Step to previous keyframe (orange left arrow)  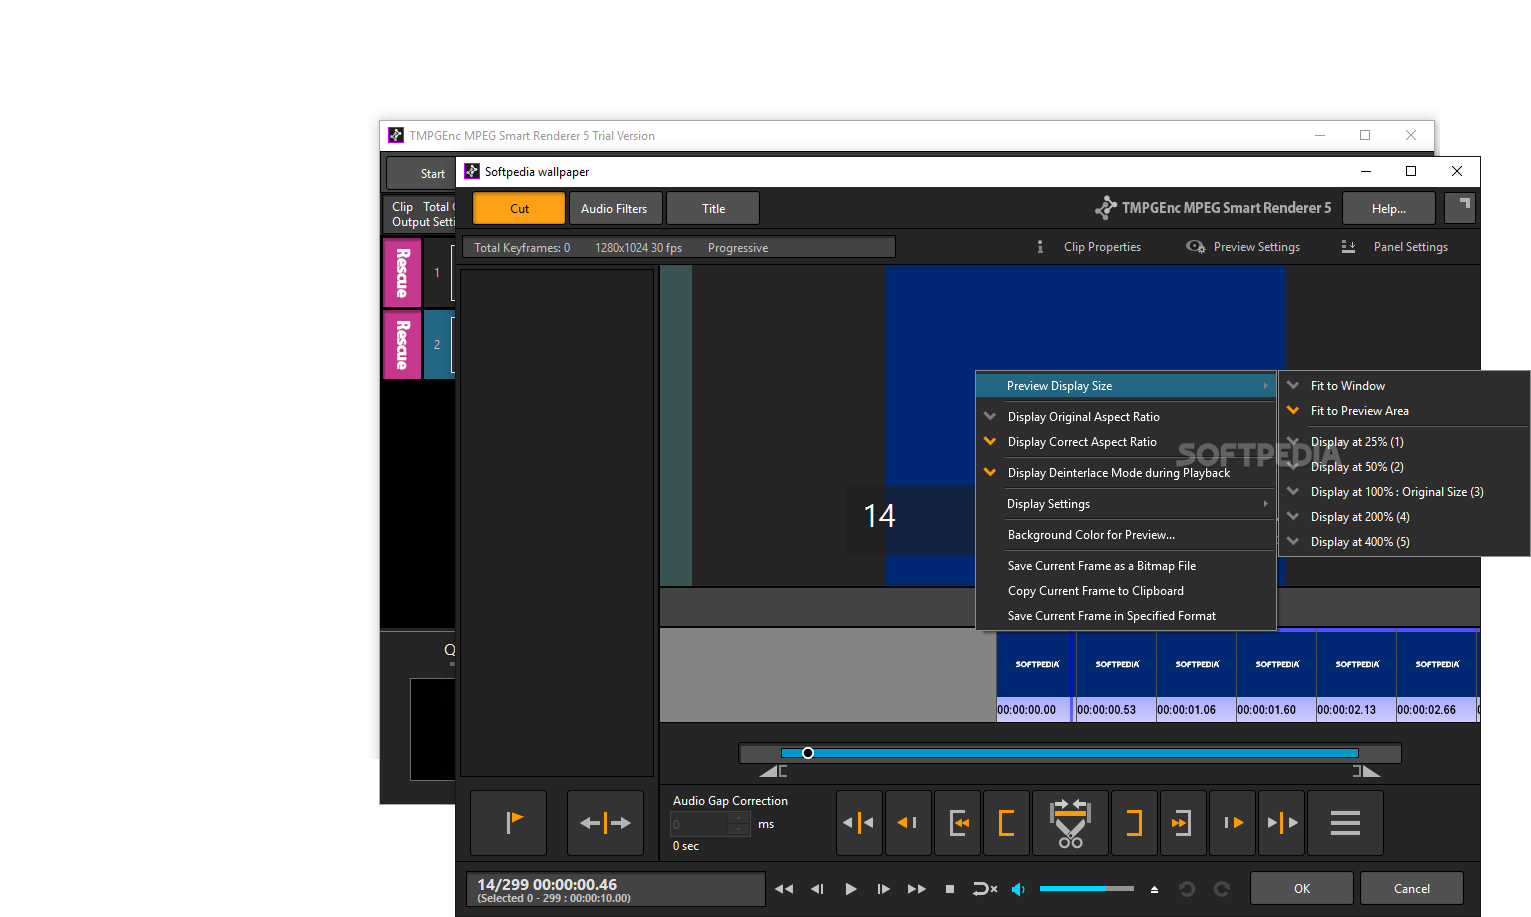point(908,823)
